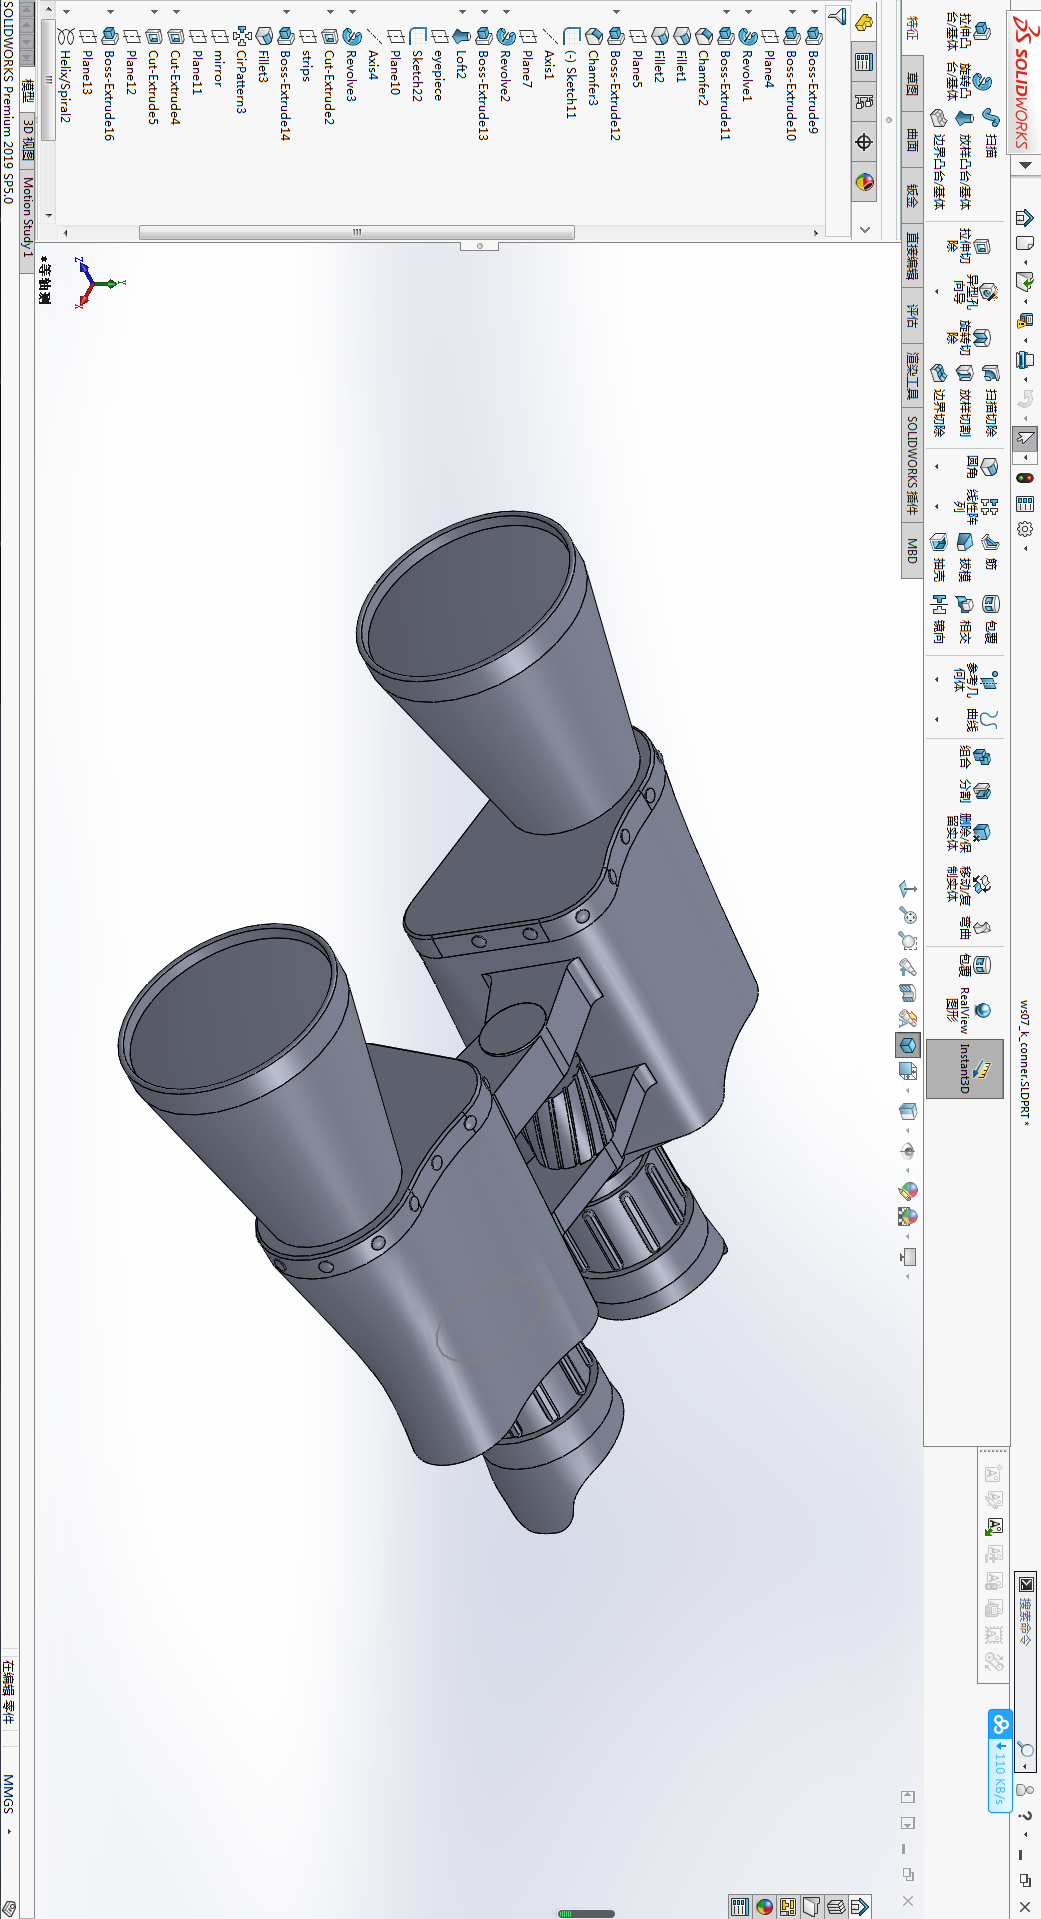Expand the SOLIDWORKS logo menu arrow
This screenshot has width=1041, height=1919.
[1026, 165]
